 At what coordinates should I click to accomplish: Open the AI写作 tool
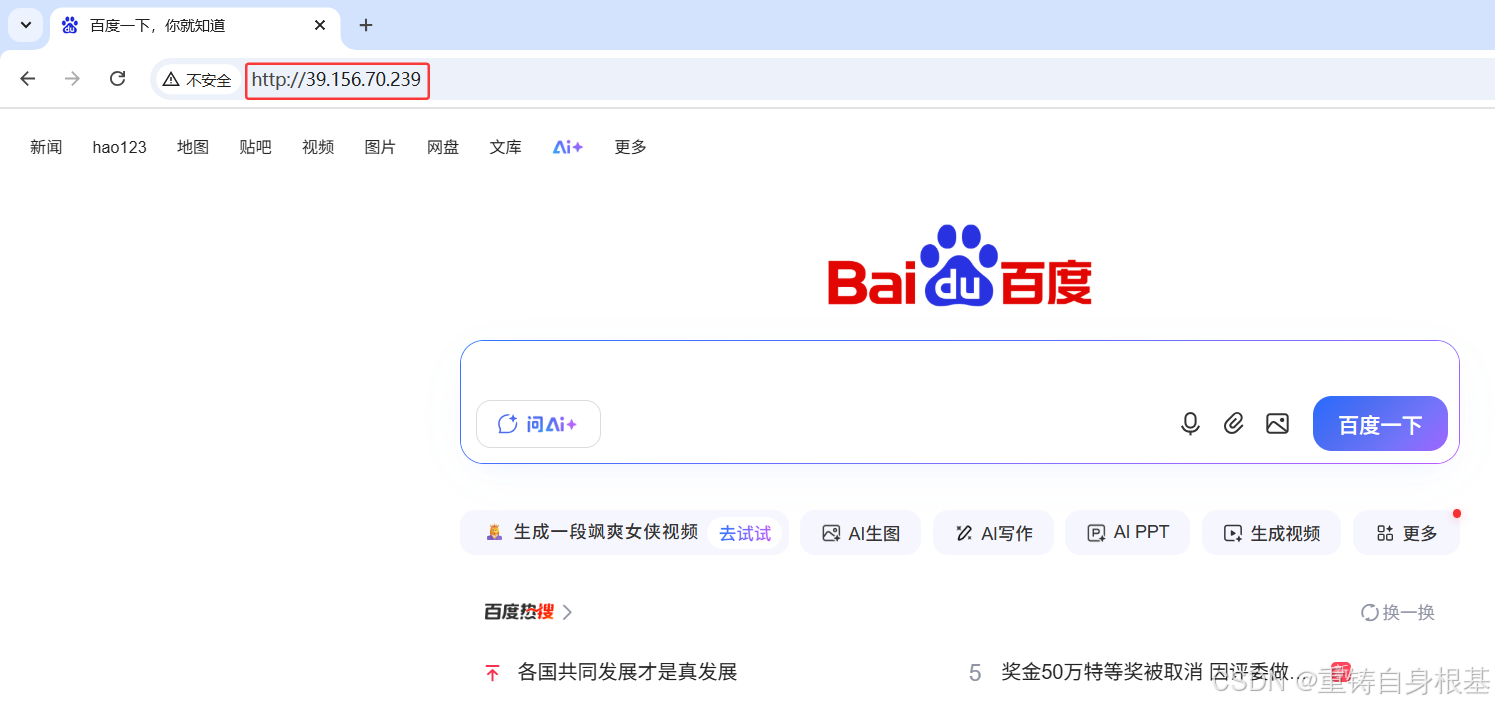993,533
